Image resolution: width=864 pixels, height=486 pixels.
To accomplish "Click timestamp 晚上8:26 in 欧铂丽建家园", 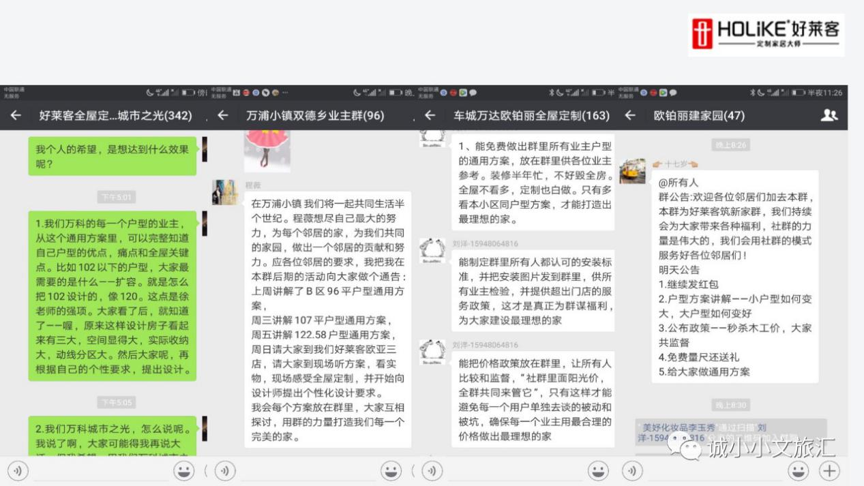I will 731,145.
